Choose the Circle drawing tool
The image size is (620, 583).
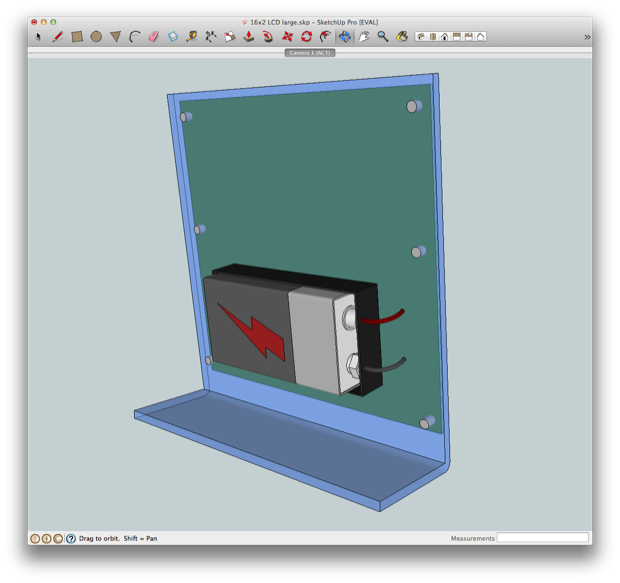tap(96, 37)
